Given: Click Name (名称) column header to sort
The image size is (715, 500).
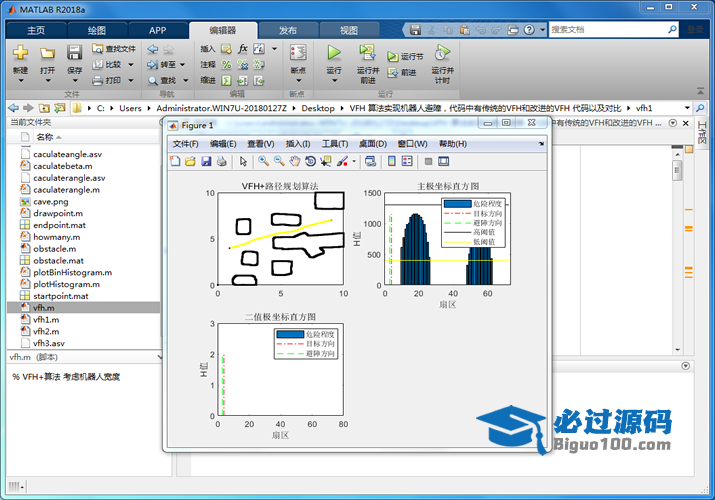Looking at the screenshot, I should (45, 137).
